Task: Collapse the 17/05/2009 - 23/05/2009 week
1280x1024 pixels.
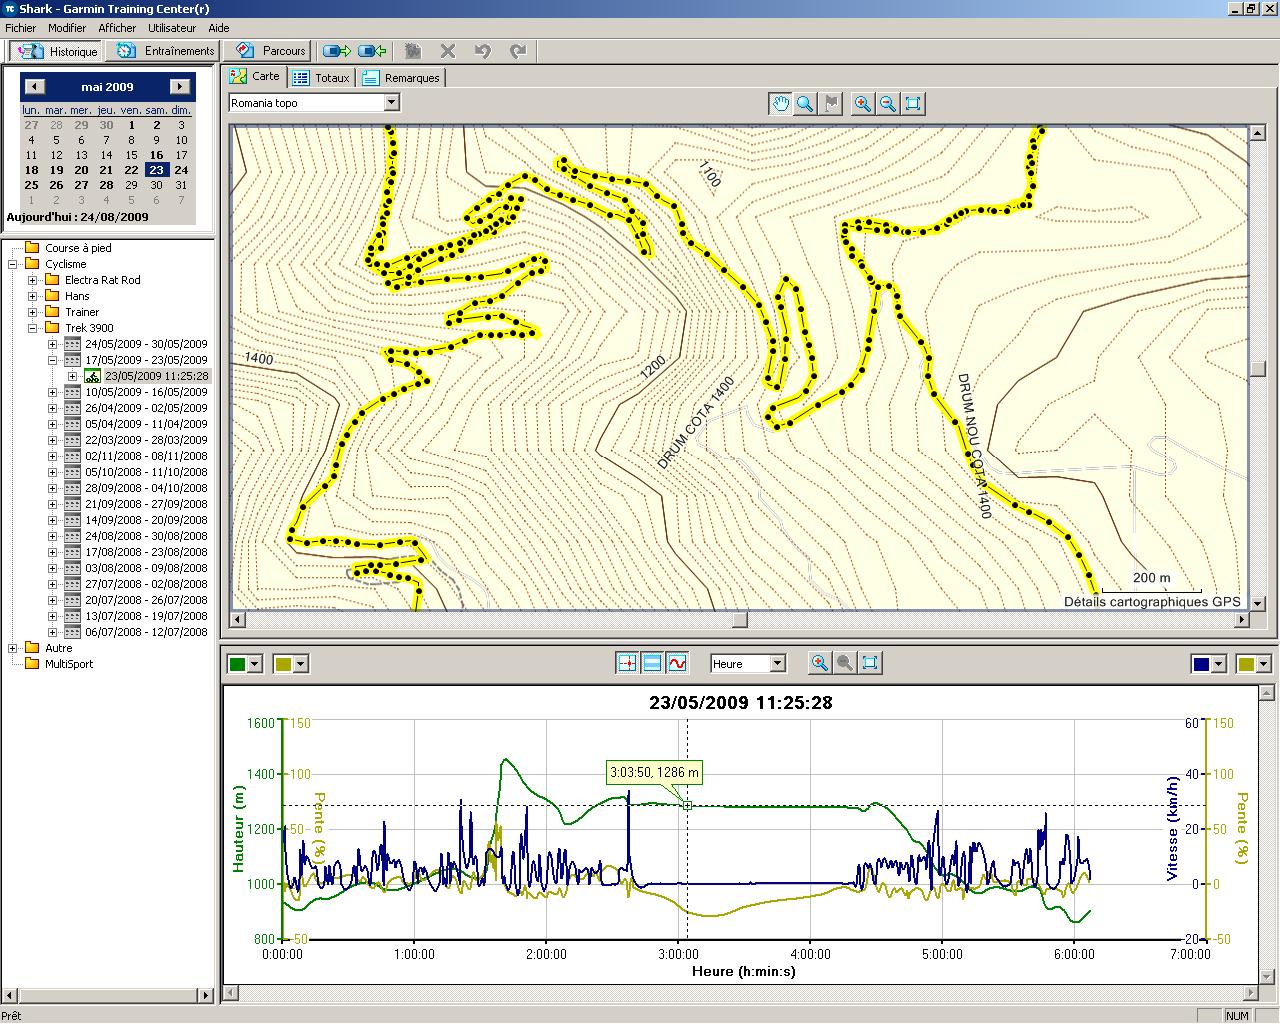Action: pos(52,360)
